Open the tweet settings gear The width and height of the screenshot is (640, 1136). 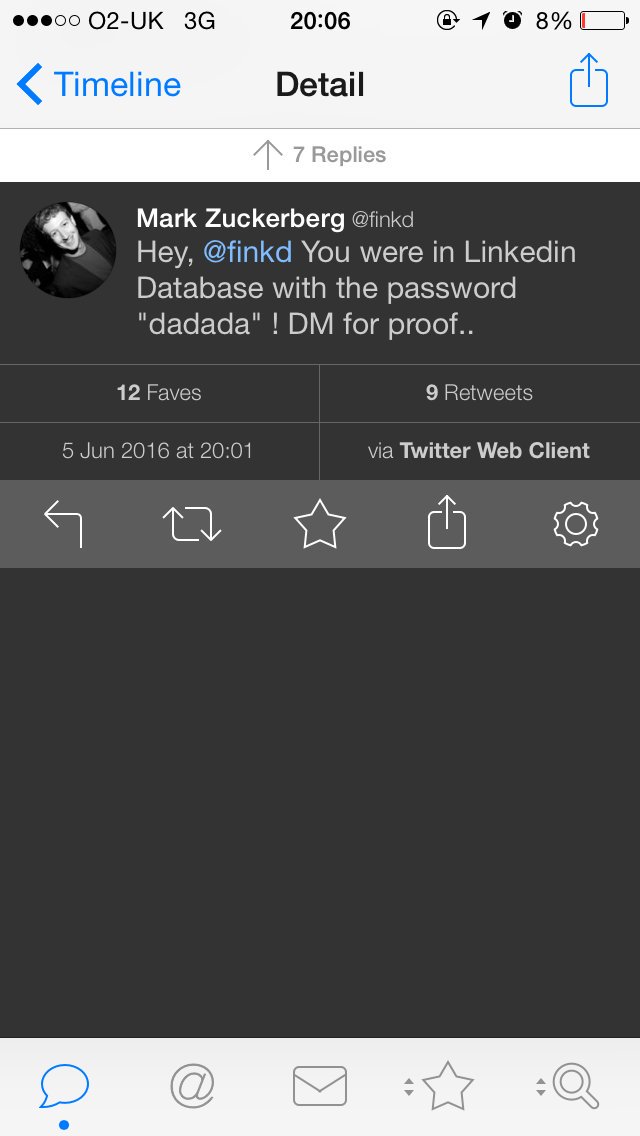point(575,524)
